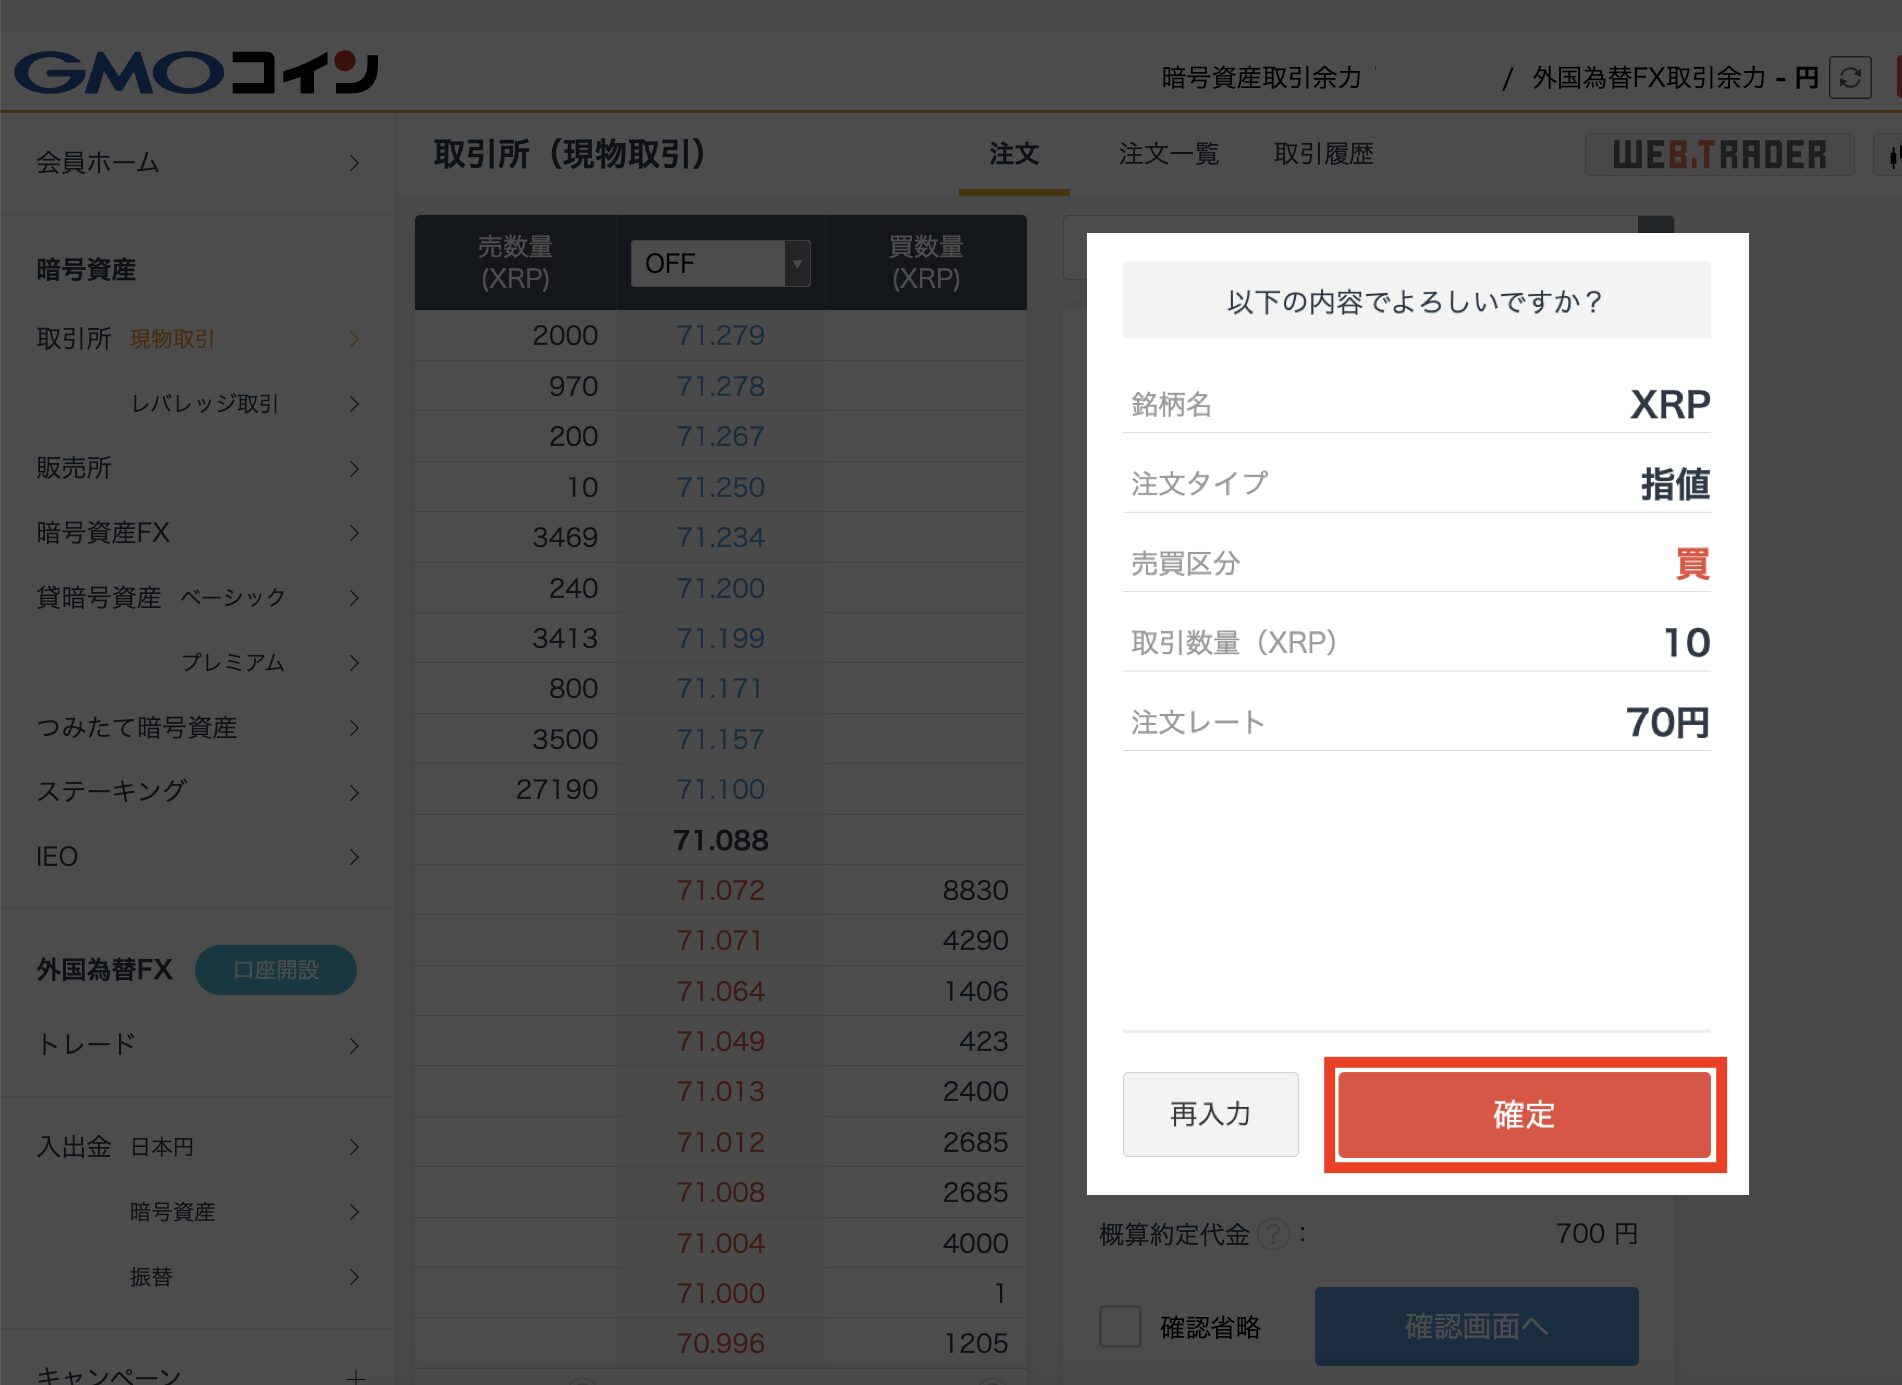Screen dimensions: 1902x1385
Task: Refresh balance with circular arrows icon
Action: [x=1851, y=78]
